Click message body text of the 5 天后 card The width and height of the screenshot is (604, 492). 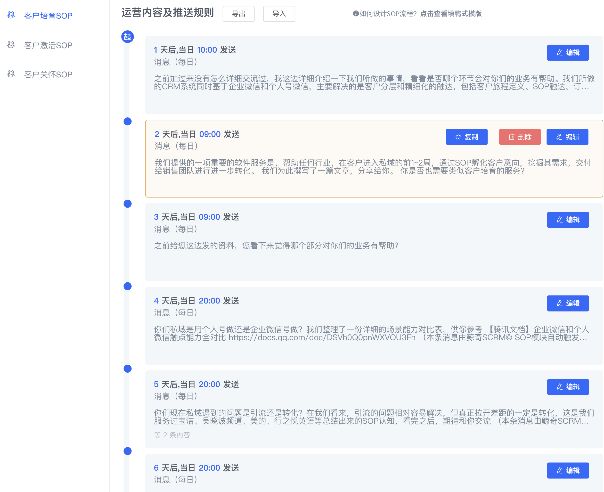click(x=374, y=417)
